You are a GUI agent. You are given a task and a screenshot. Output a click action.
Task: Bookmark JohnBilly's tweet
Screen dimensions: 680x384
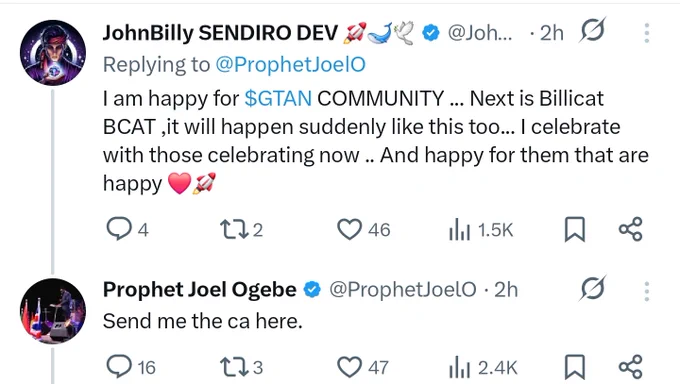(x=575, y=230)
